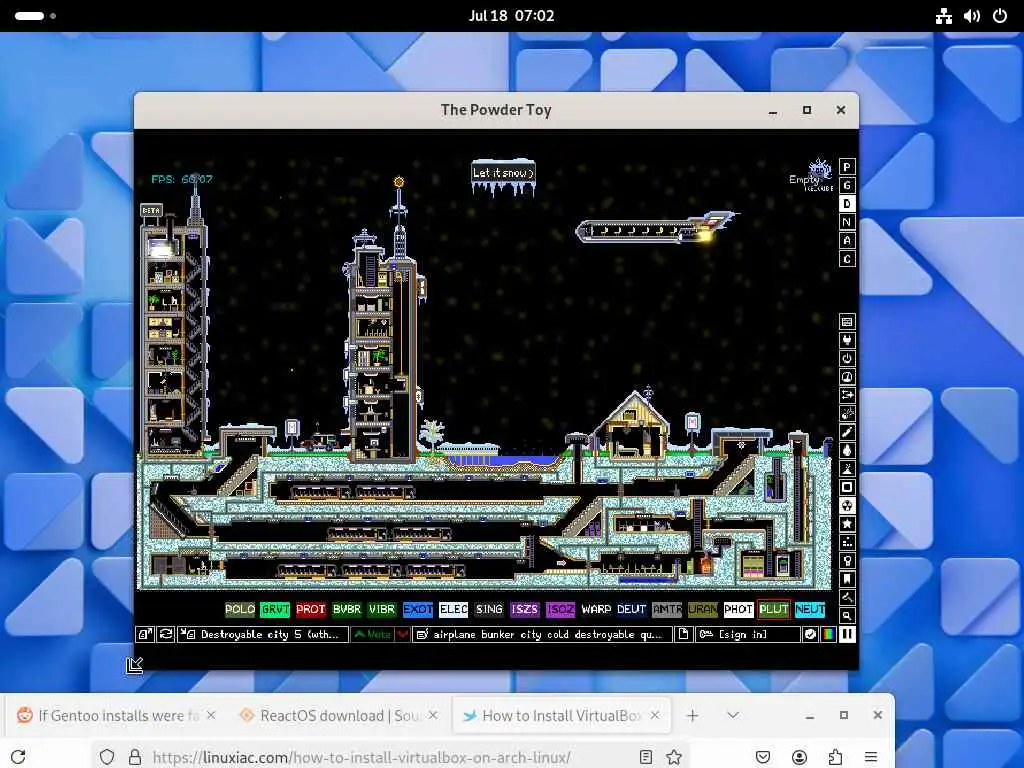Select the ISZS element
This screenshot has height=768, width=1024.
(x=524, y=609)
